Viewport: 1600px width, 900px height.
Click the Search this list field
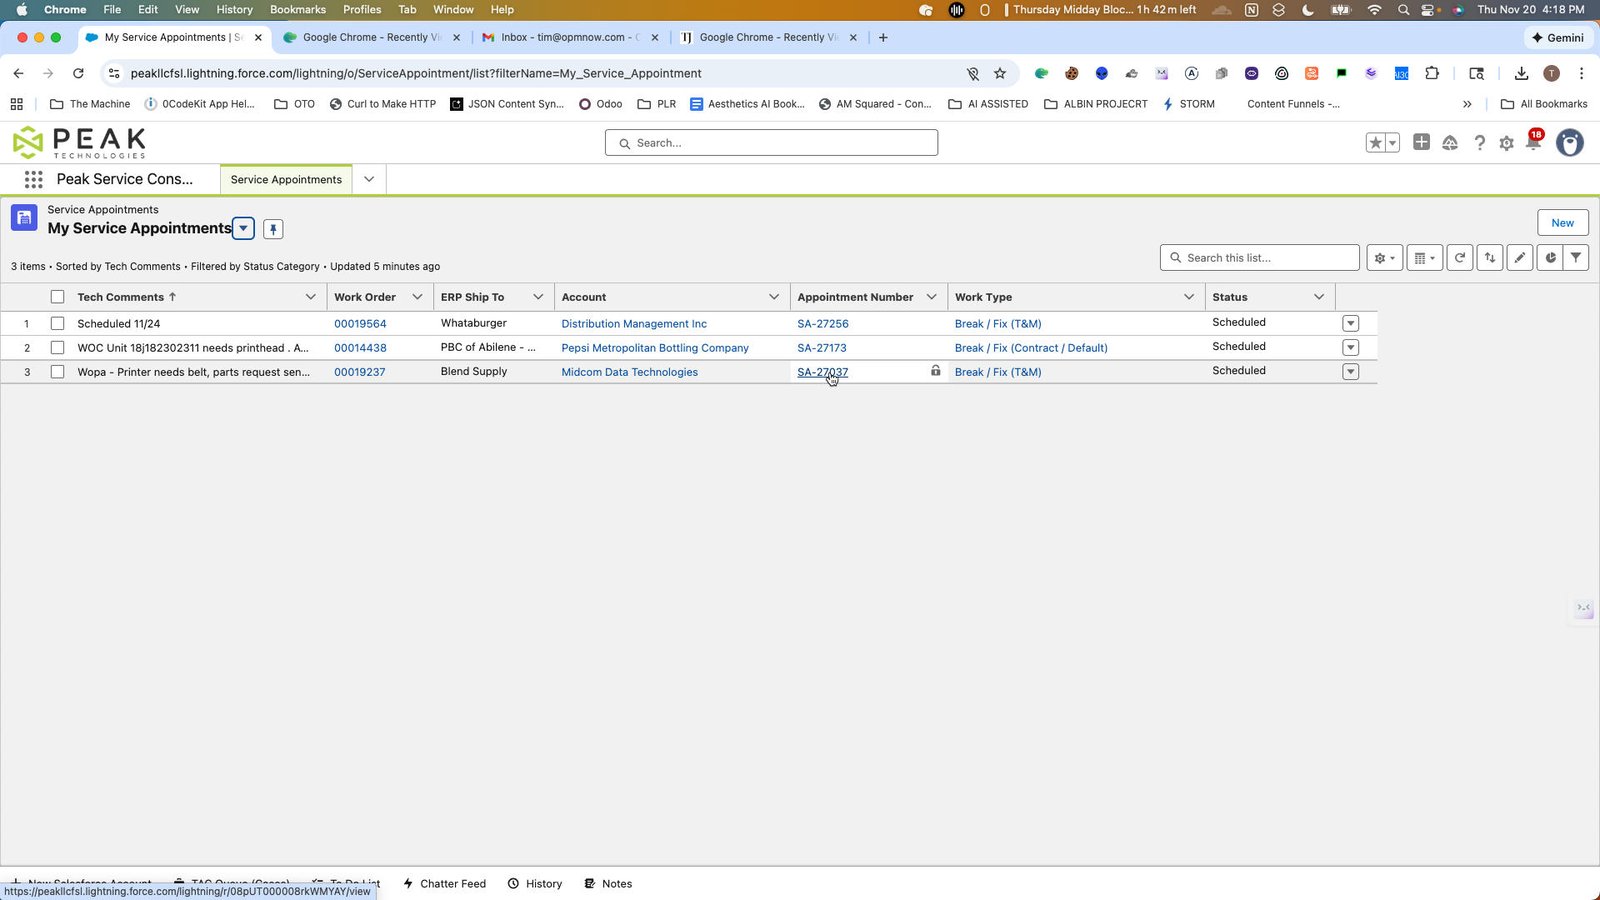click(1260, 258)
